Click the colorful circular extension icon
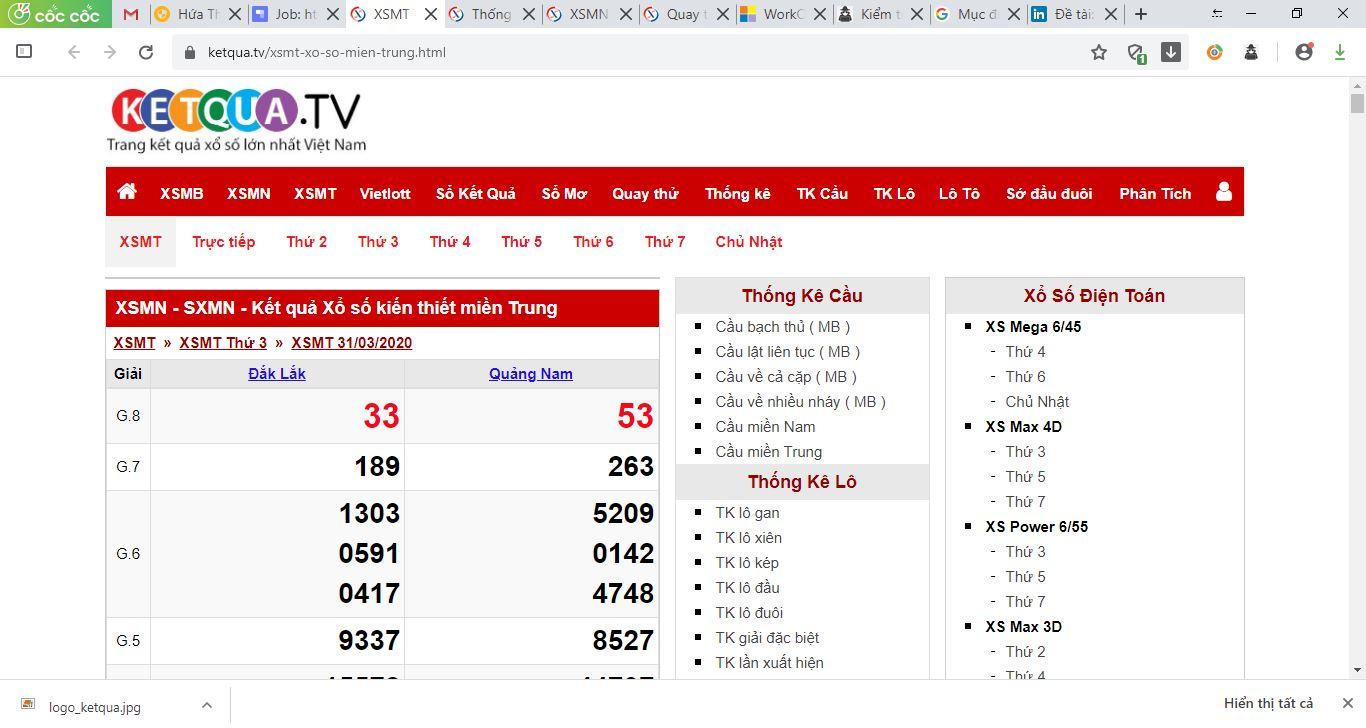 point(1215,52)
